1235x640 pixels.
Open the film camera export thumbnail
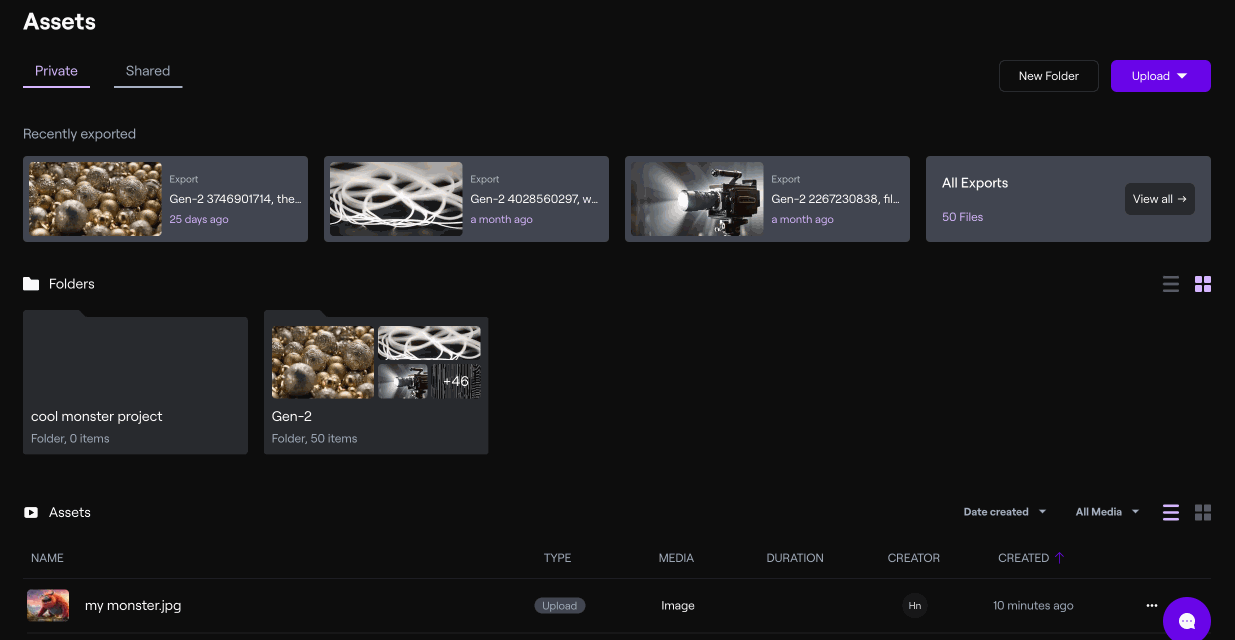698,199
